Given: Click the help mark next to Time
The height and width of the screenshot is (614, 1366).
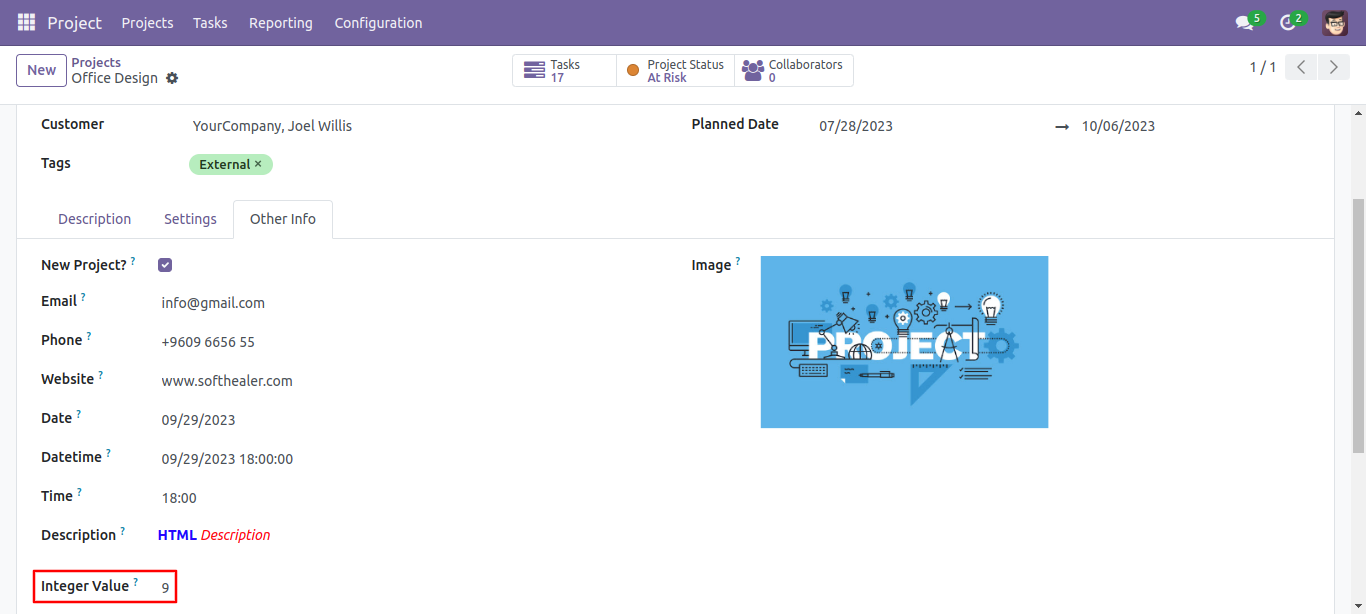Looking at the screenshot, I should click(79, 492).
